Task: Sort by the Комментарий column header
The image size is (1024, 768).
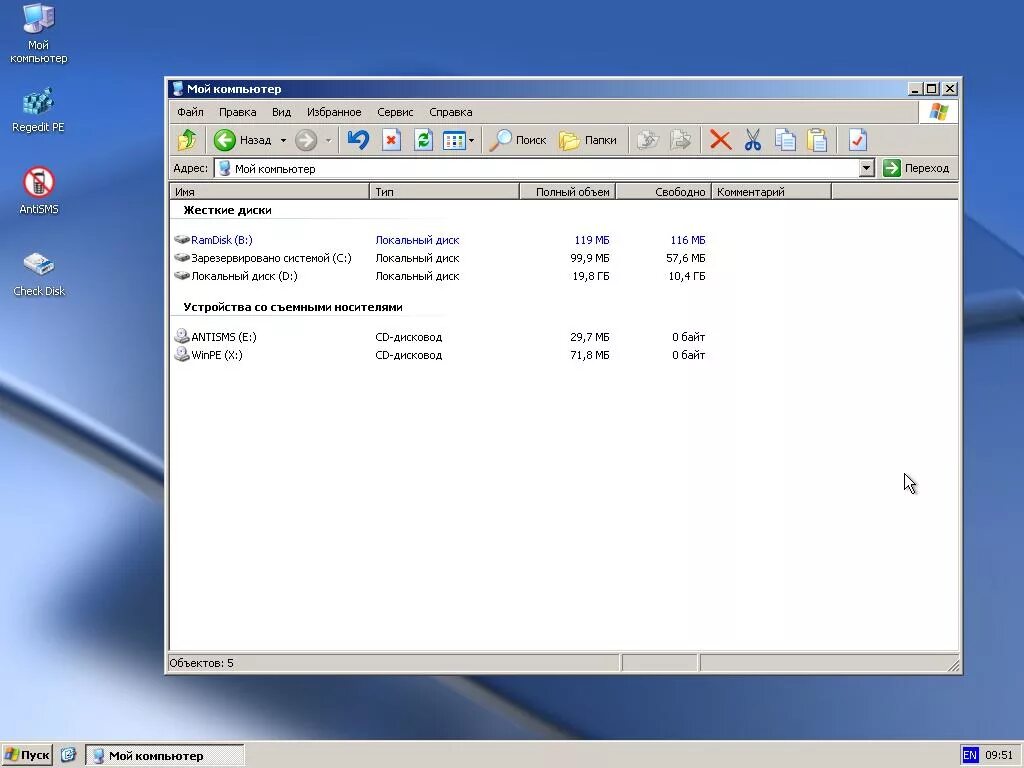Action: [x=771, y=191]
